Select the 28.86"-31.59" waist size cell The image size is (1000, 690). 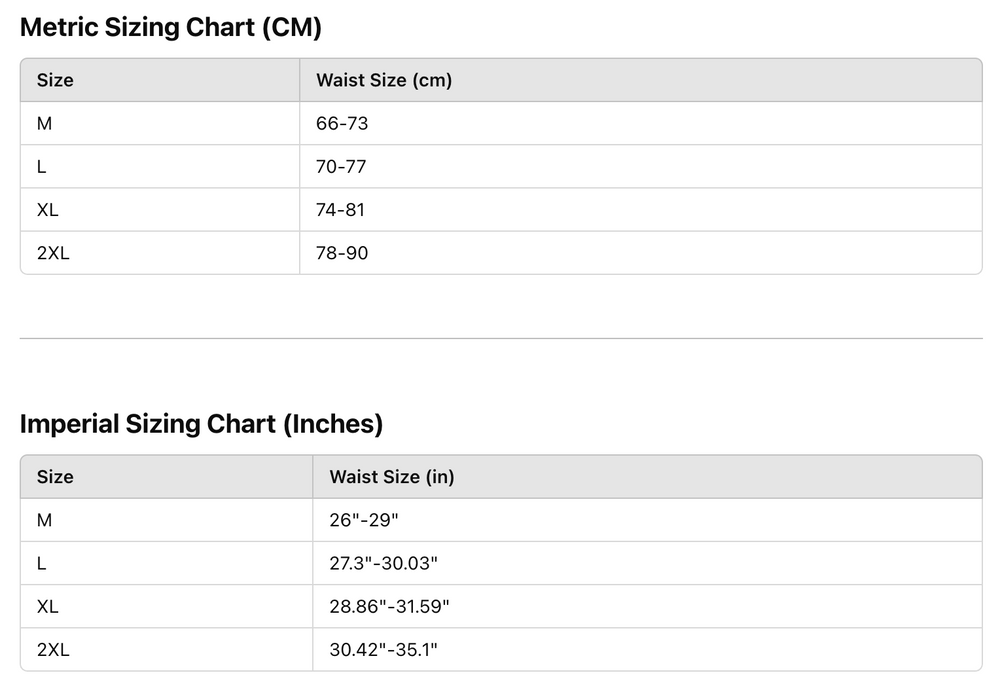point(389,606)
